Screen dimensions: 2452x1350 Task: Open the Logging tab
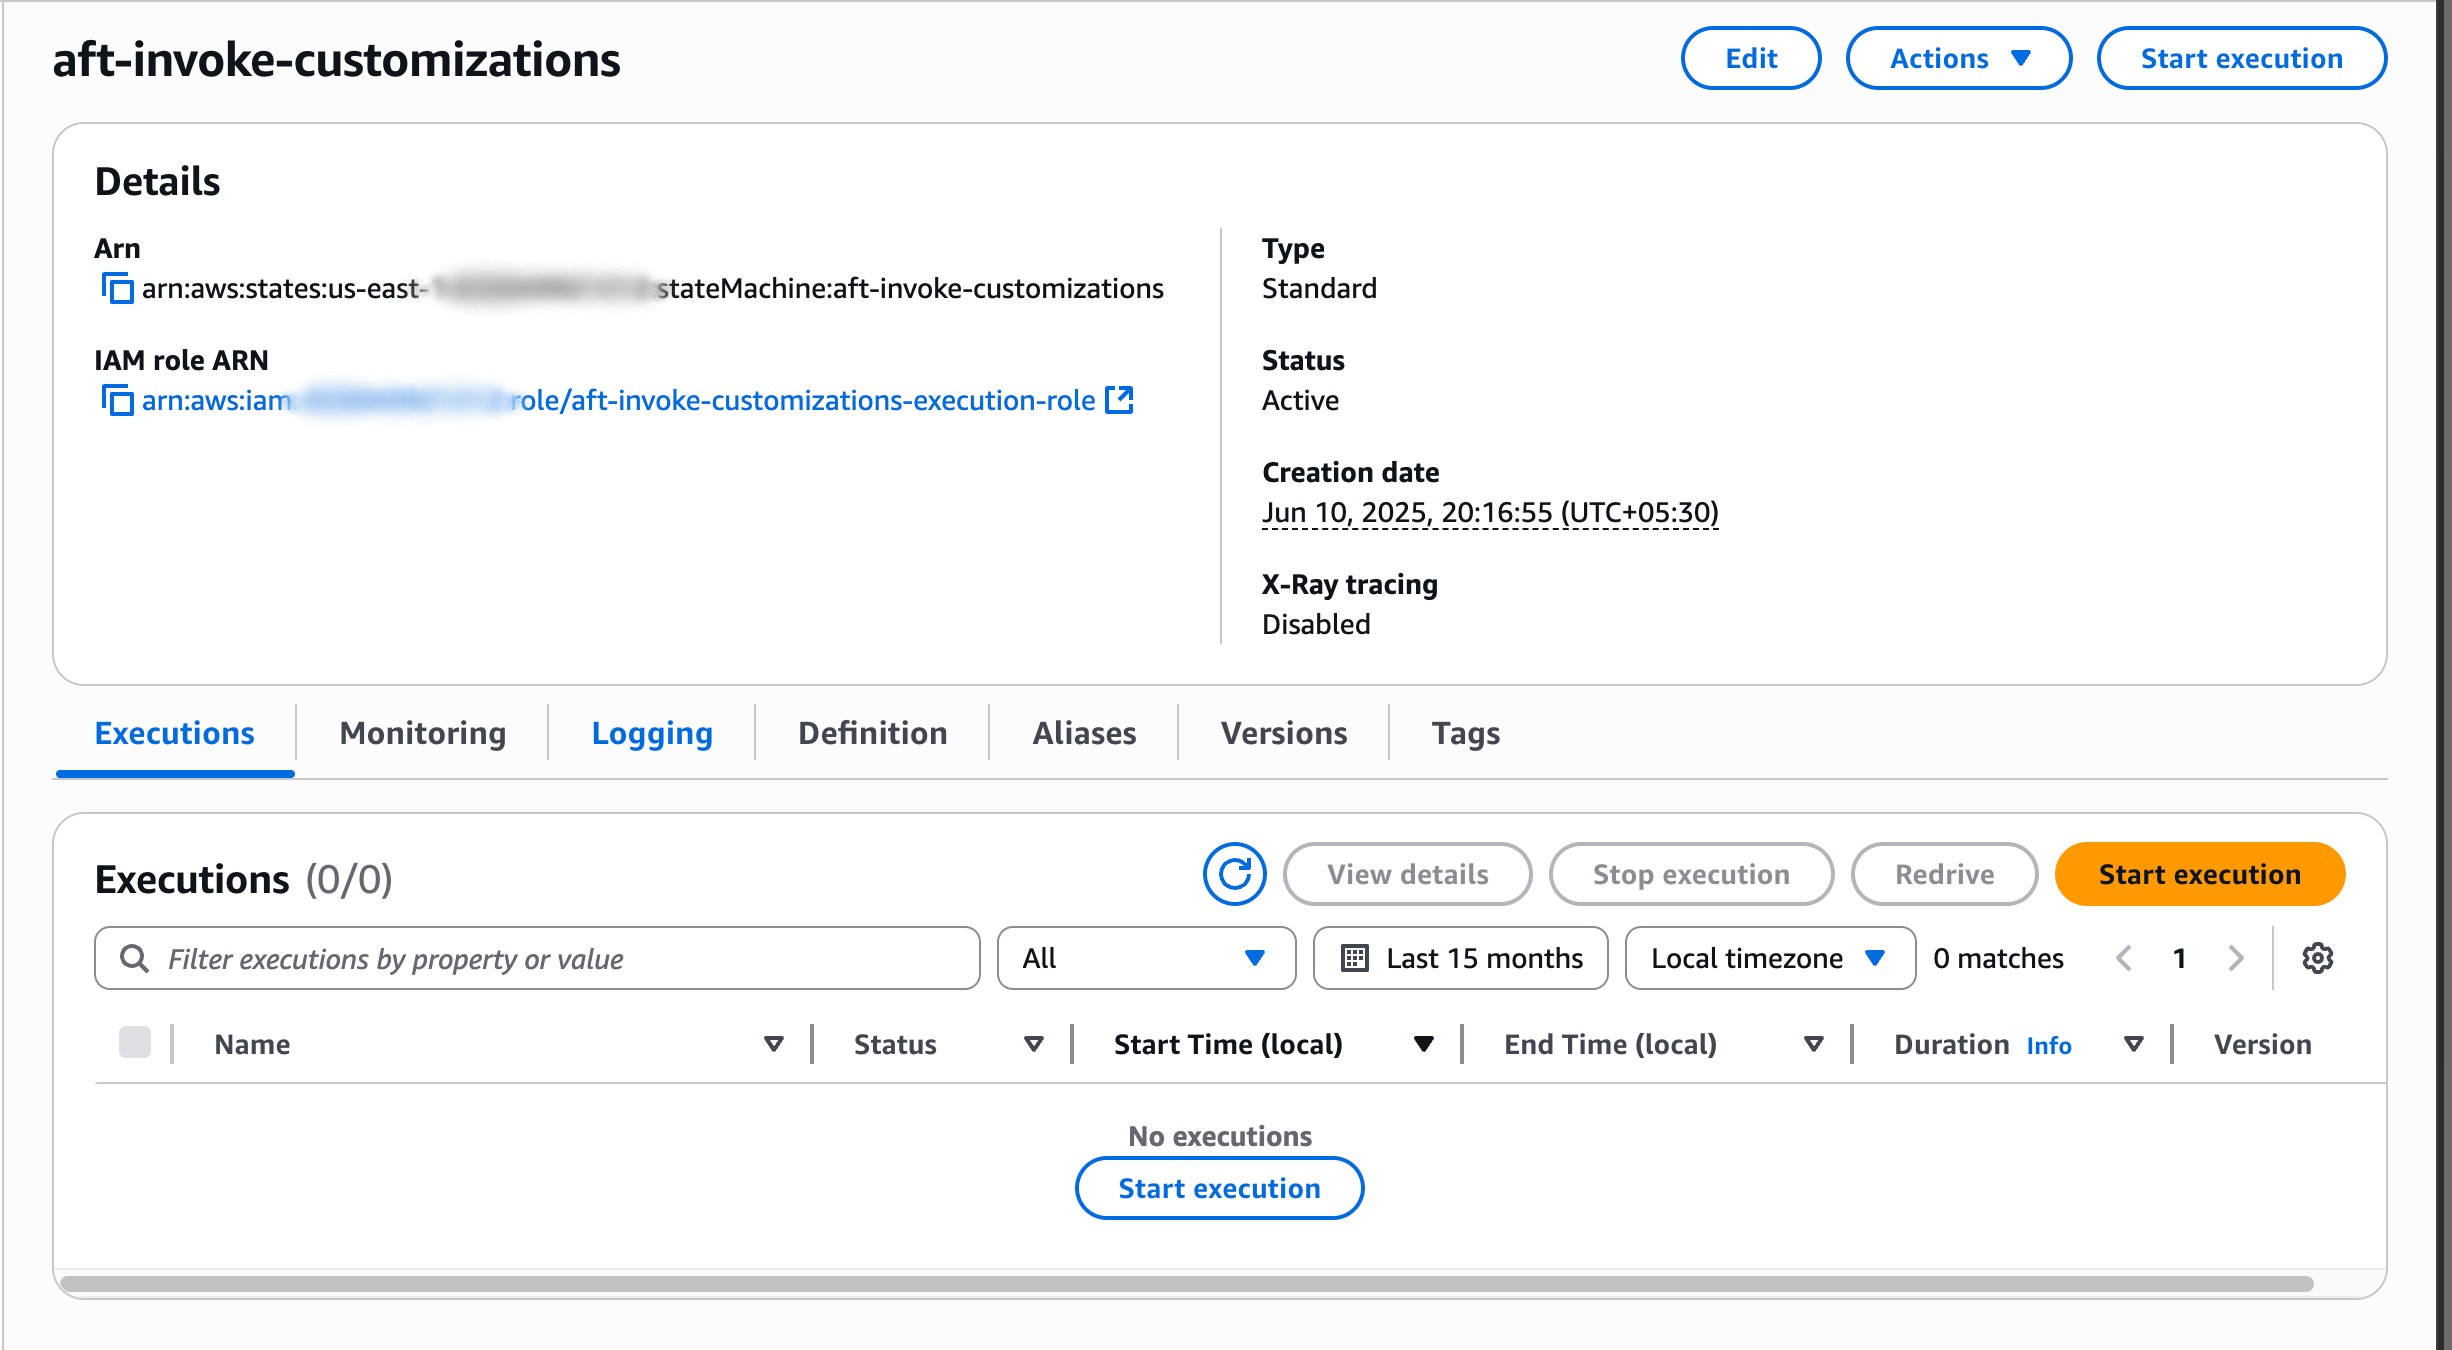[652, 733]
